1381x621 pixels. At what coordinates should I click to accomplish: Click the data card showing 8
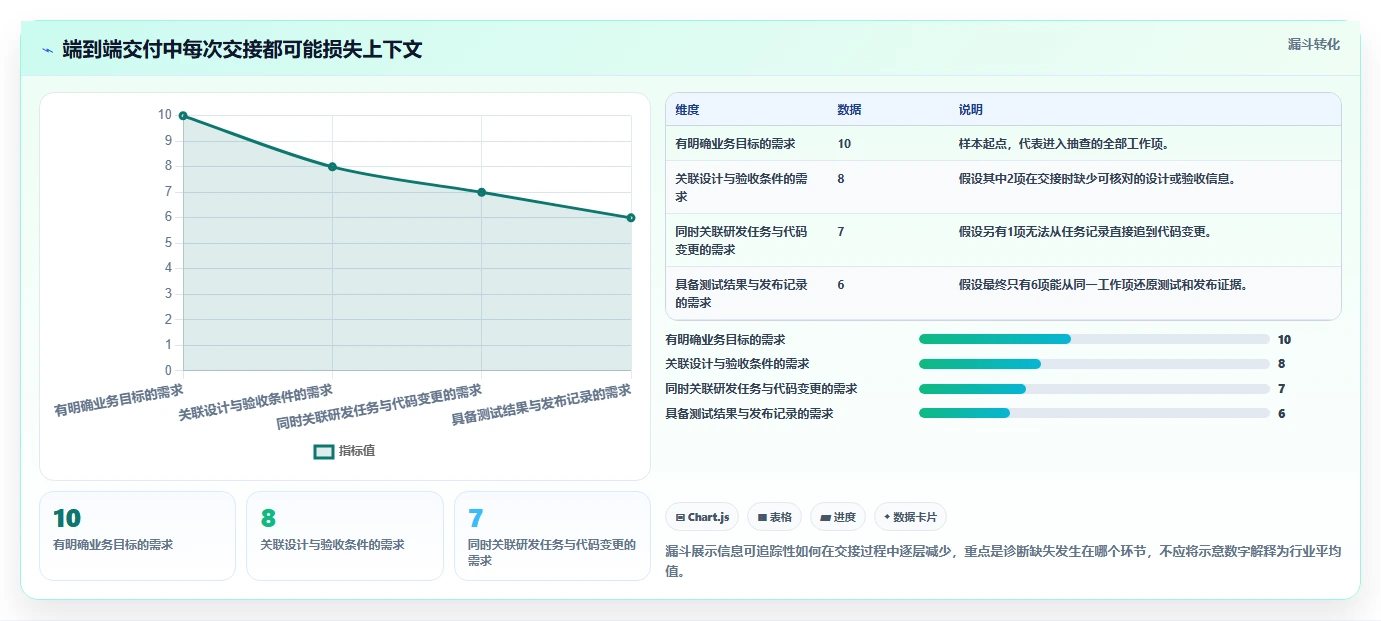345,535
